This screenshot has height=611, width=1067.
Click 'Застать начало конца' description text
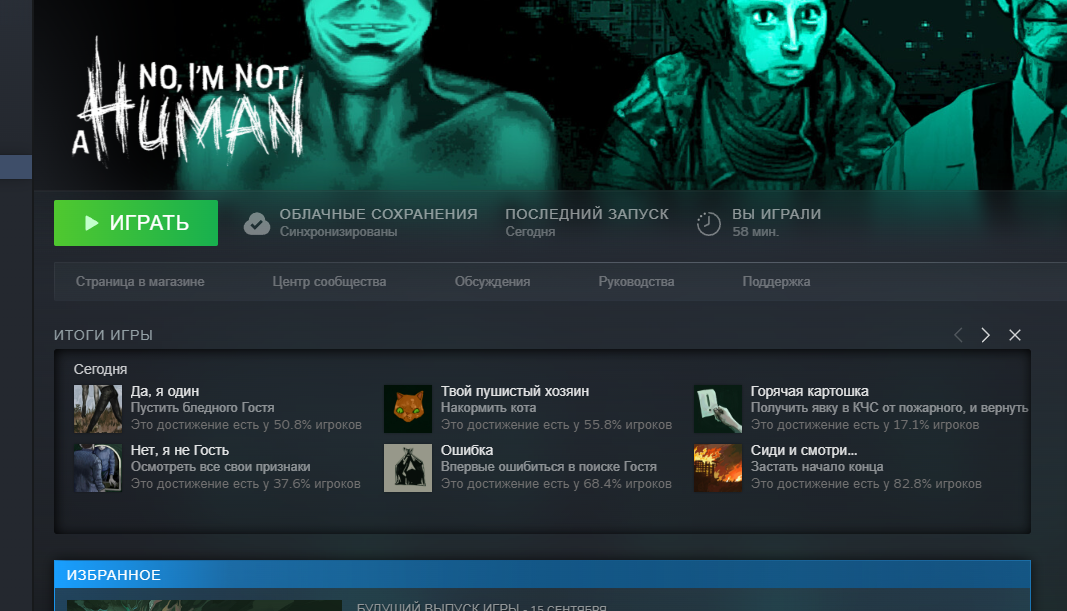point(817,467)
